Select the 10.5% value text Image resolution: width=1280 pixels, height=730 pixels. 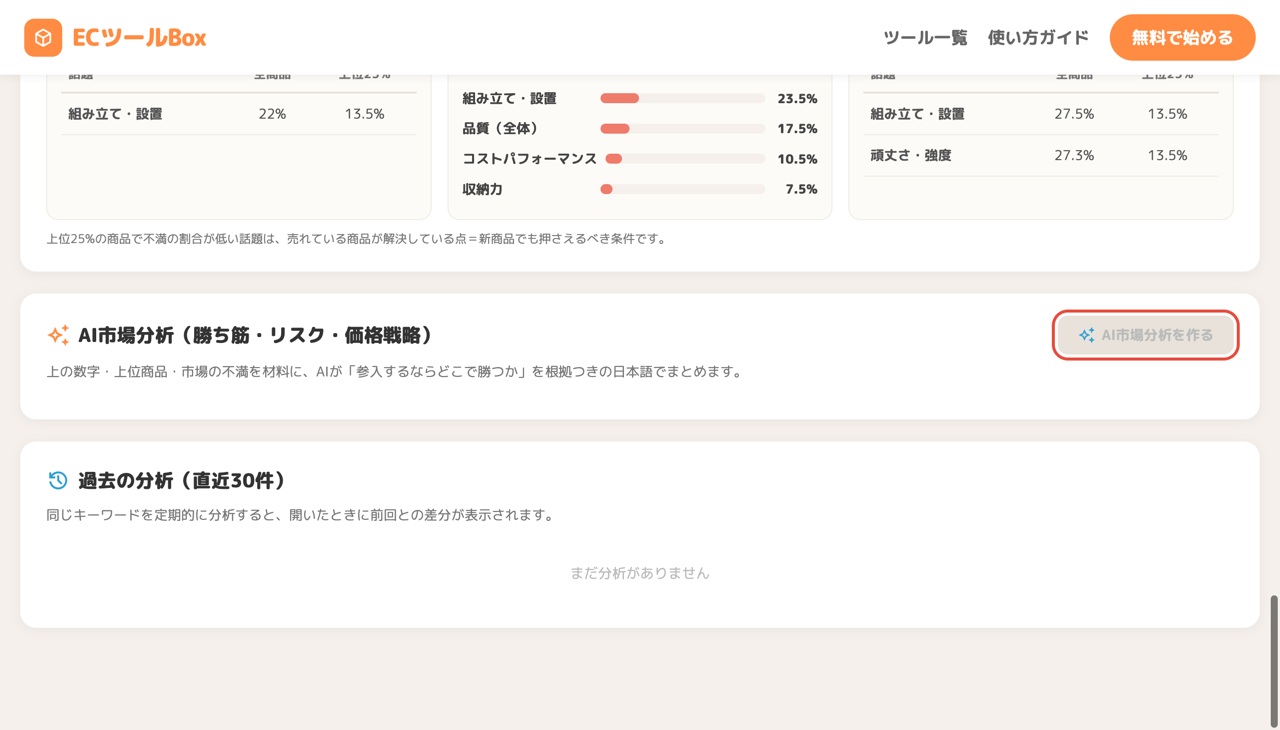pos(797,159)
